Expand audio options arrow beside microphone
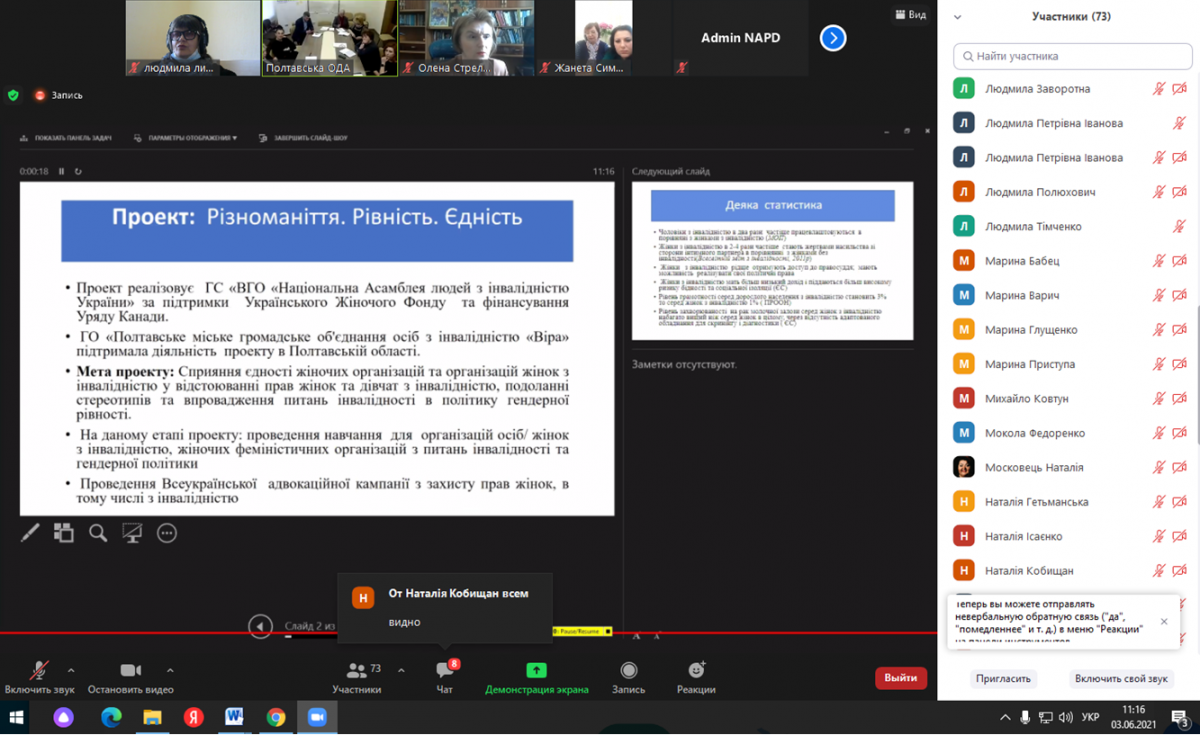The width and height of the screenshot is (1200, 735). pos(71,670)
